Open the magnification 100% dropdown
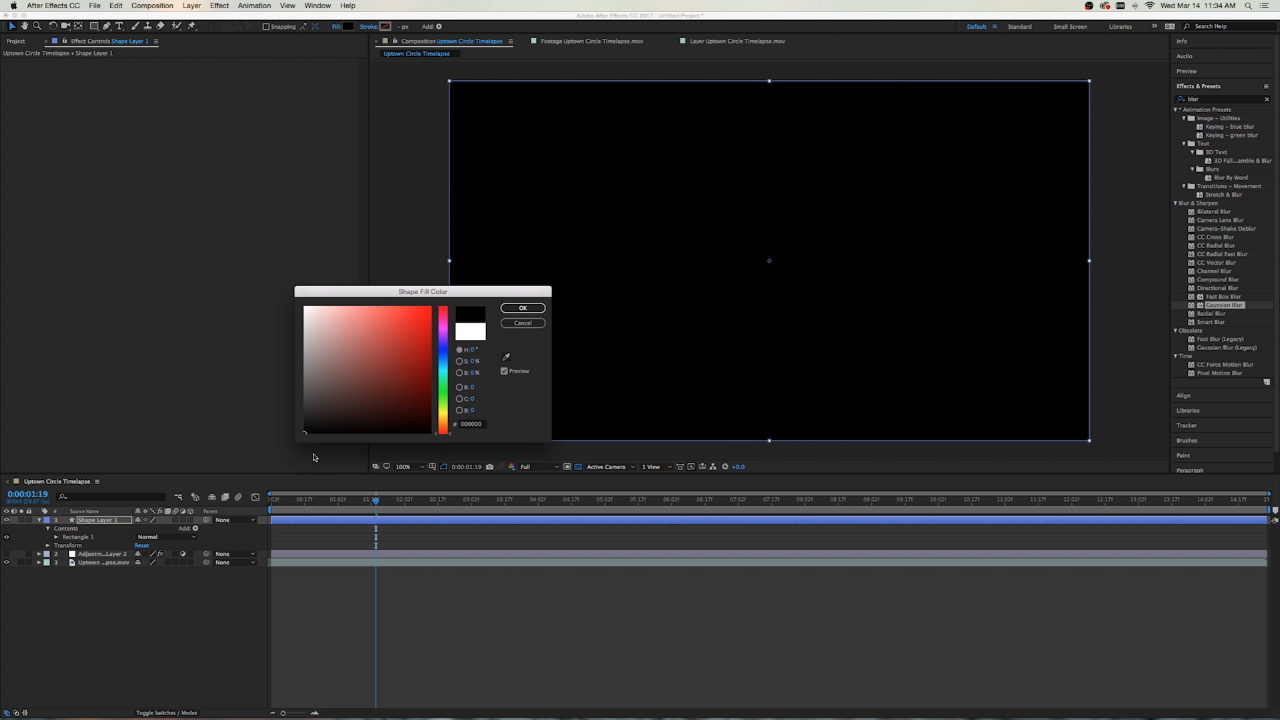Screen dimensions: 1280x720 pyautogui.click(x=409, y=467)
